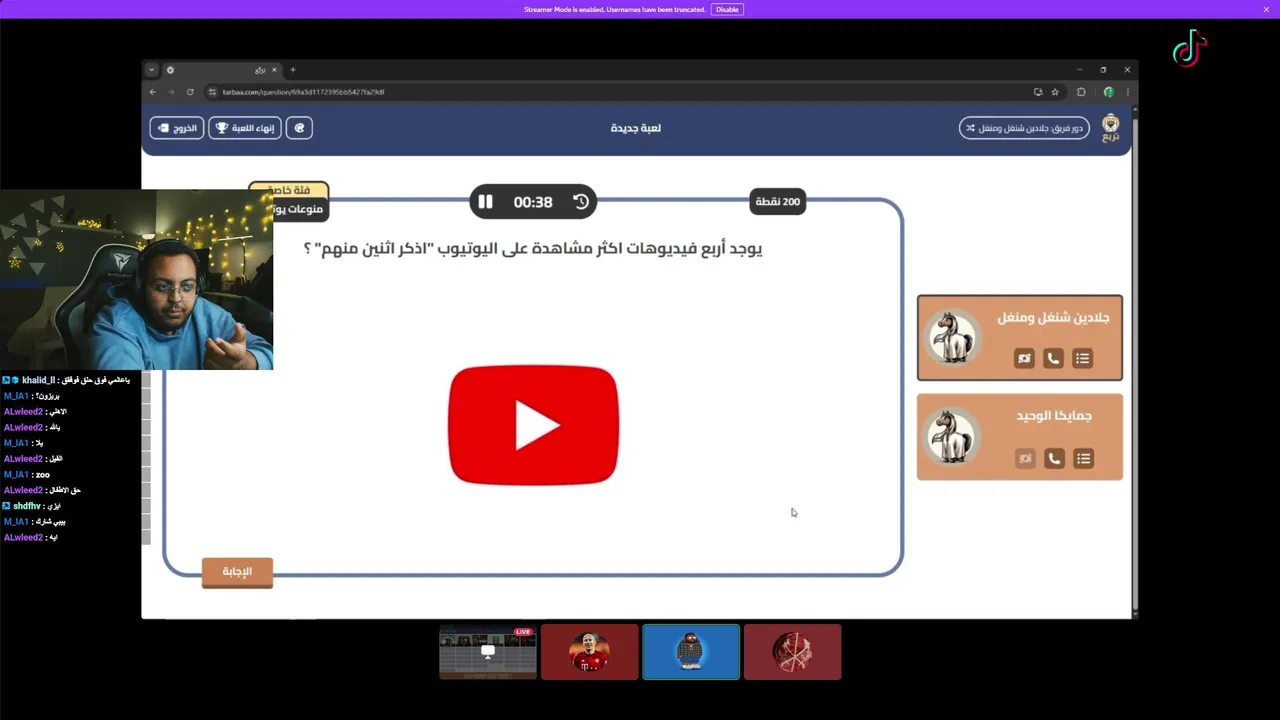The image size is (1280, 720).
Task: Click the shdfhv username in chat
Action: (x=27, y=506)
